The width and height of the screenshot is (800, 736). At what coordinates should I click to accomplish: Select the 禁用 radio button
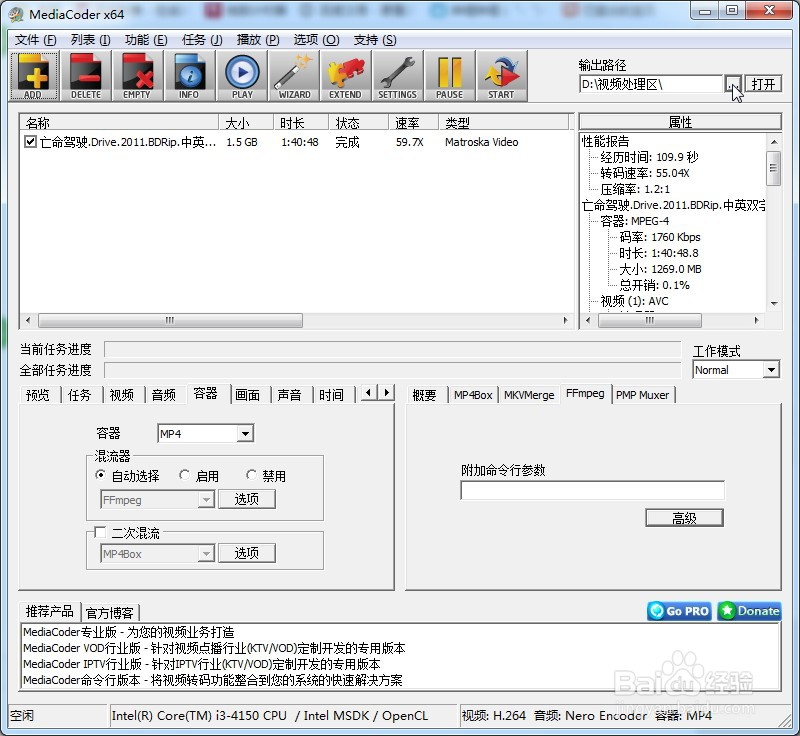[x=251, y=475]
